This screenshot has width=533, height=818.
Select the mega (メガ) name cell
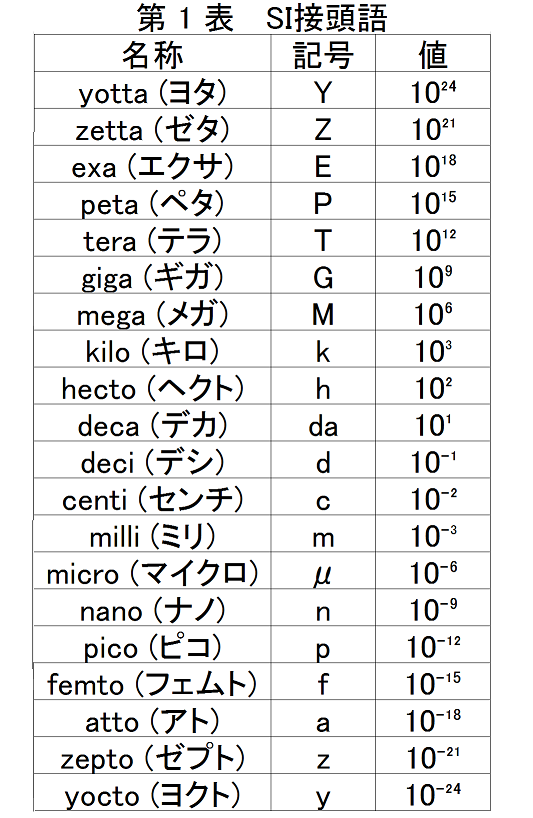152,312
